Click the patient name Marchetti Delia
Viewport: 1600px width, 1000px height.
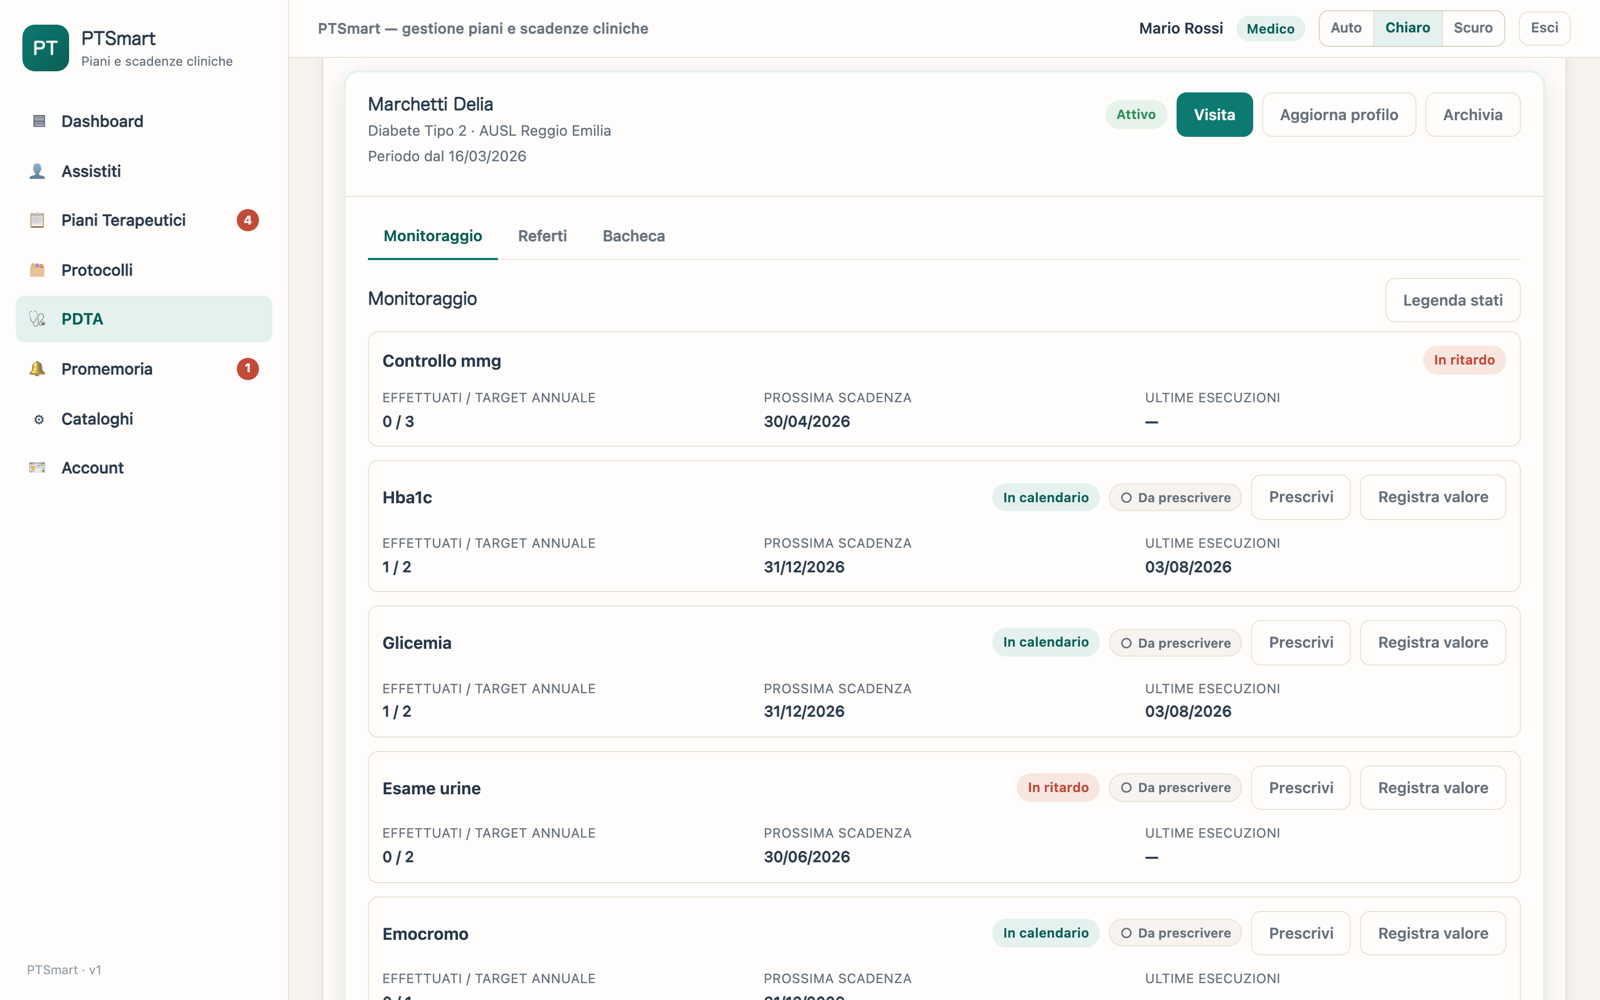(x=430, y=104)
